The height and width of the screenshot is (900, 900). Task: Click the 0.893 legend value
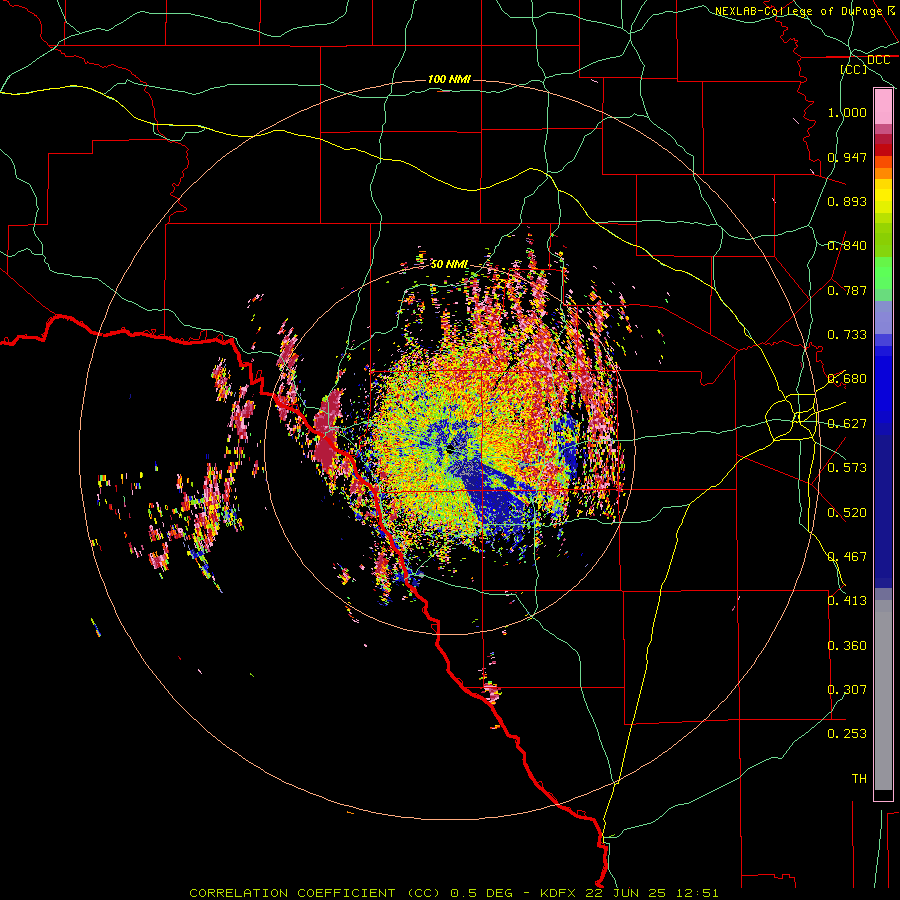[x=847, y=201]
